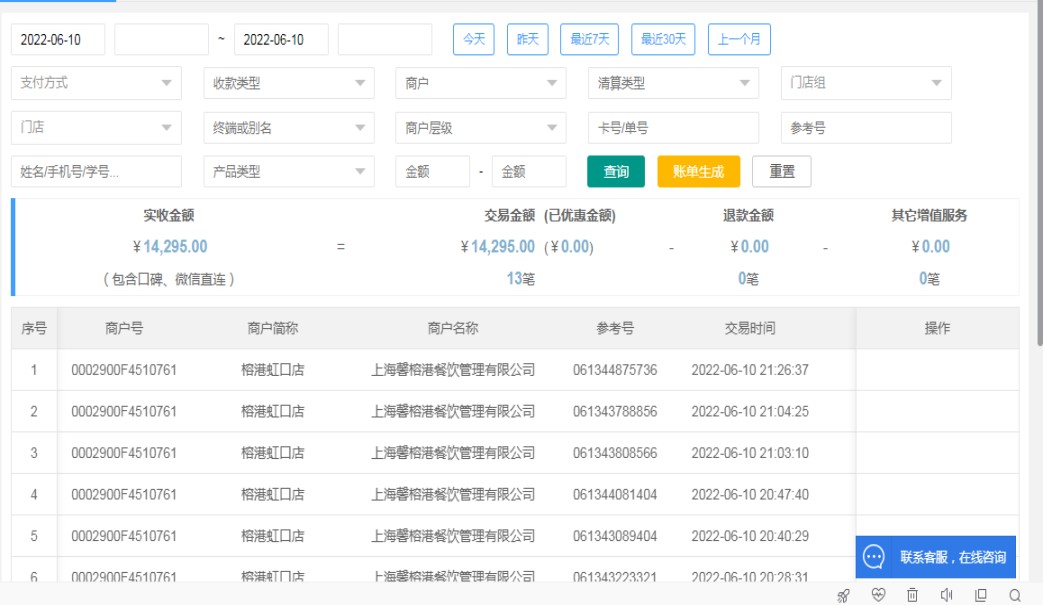Image resolution: width=1043 pixels, height=605 pixels.
Task: Expand the 支付方式 dropdown
Action: [x=96, y=83]
